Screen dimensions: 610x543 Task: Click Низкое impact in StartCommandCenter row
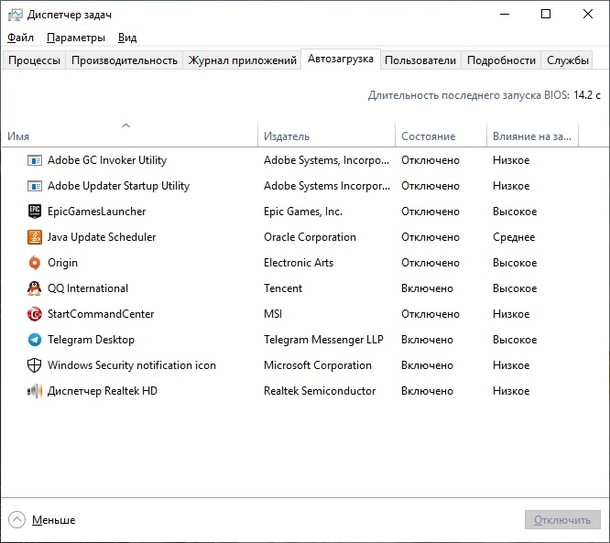click(511, 314)
